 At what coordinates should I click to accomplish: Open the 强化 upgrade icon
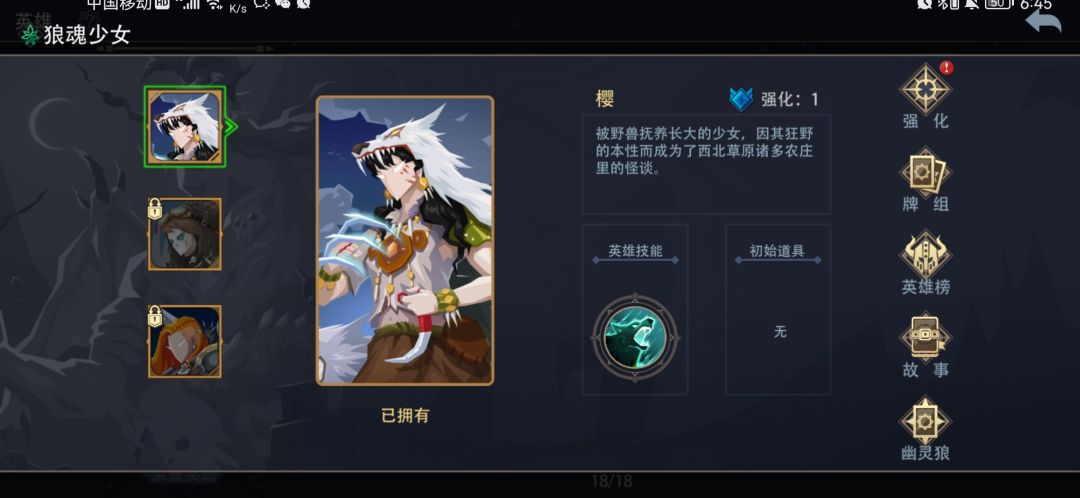926,88
